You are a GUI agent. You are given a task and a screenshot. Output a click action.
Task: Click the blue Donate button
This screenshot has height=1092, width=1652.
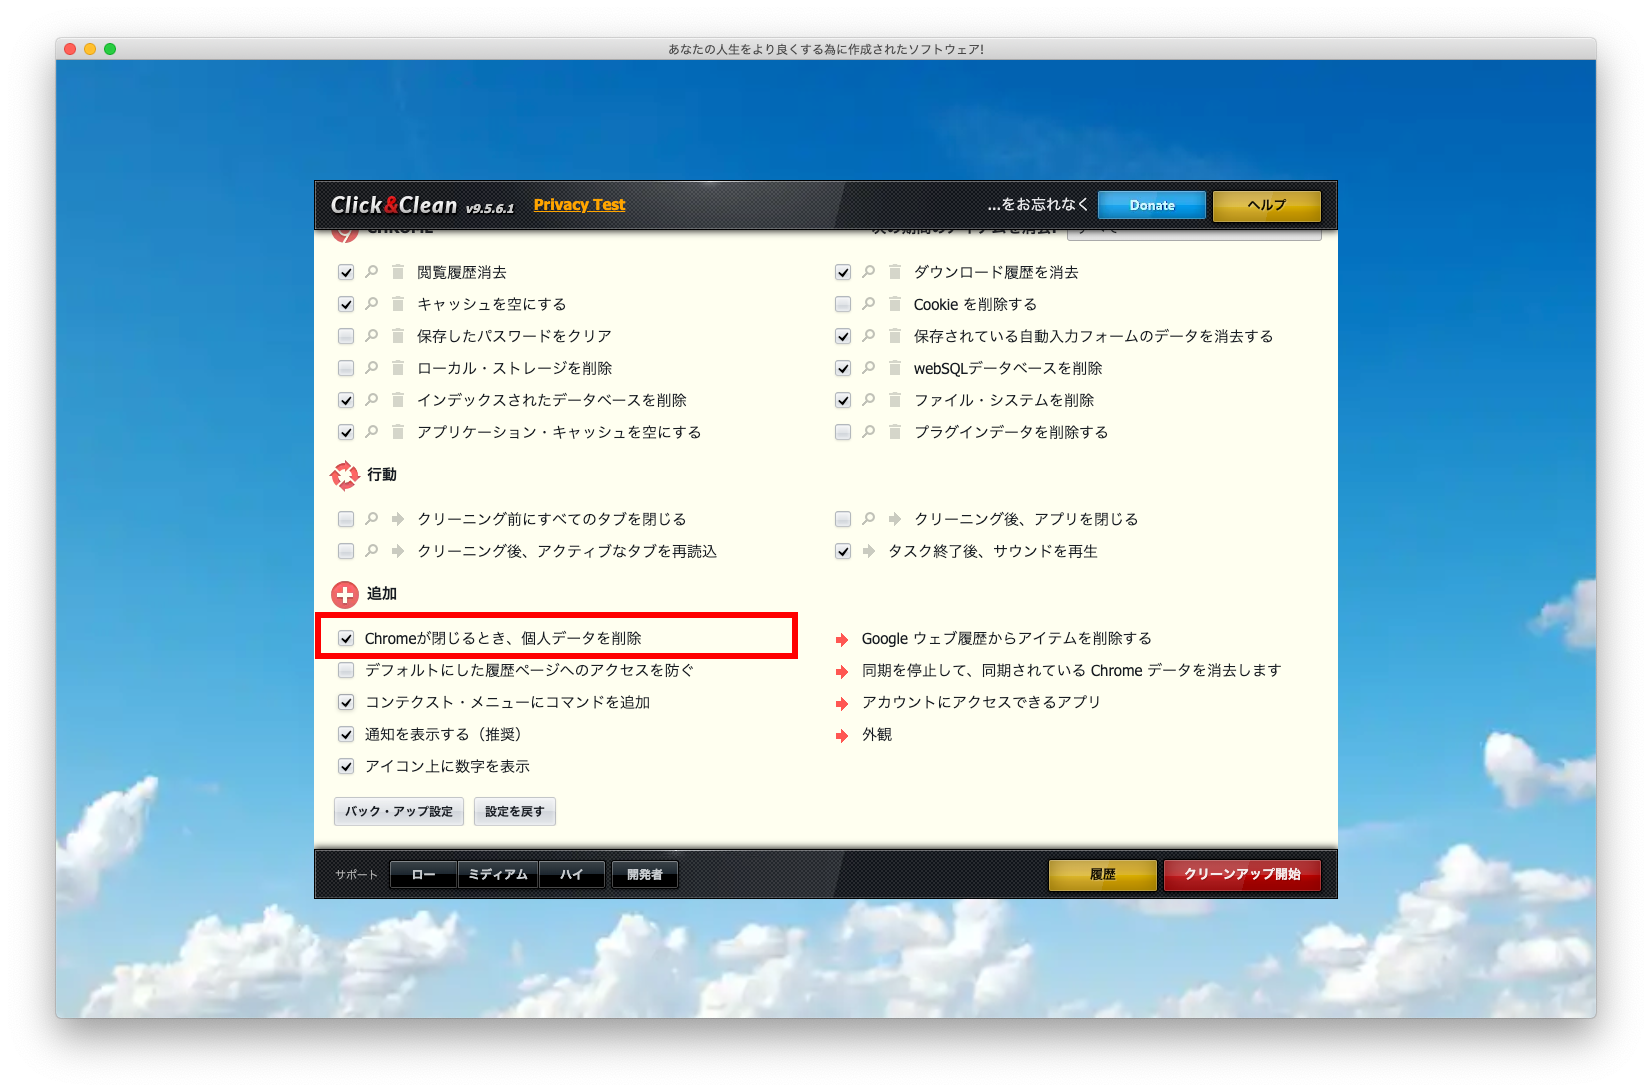tap(1152, 205)
